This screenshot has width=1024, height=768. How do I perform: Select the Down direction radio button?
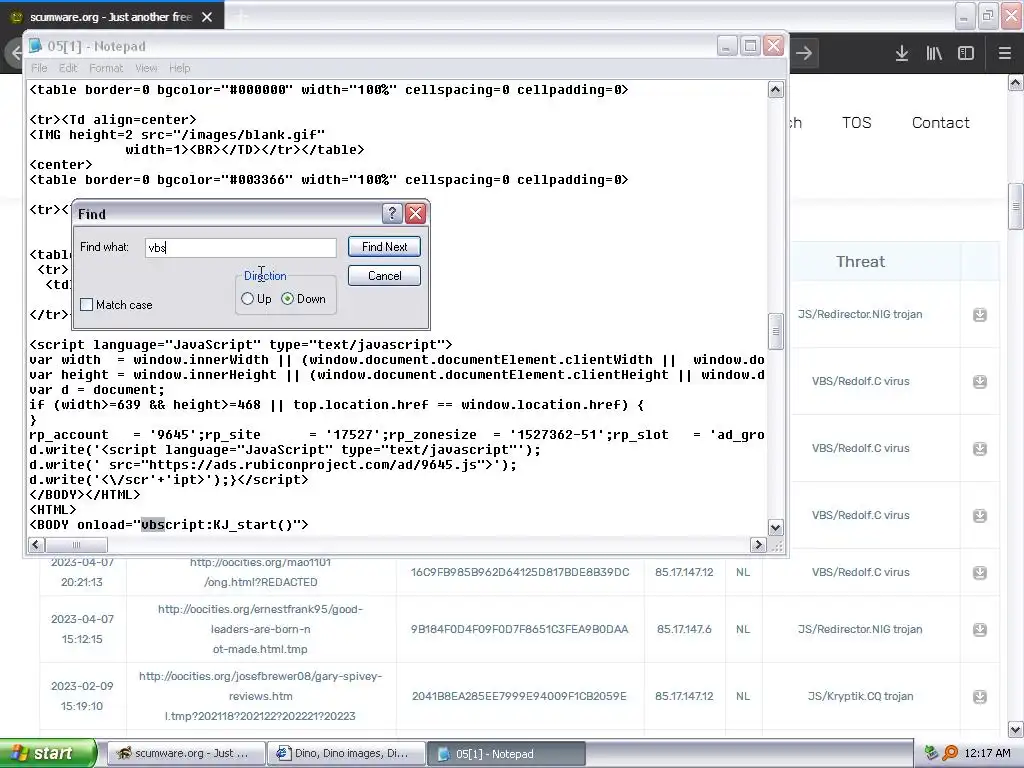(x=287, y=298)
